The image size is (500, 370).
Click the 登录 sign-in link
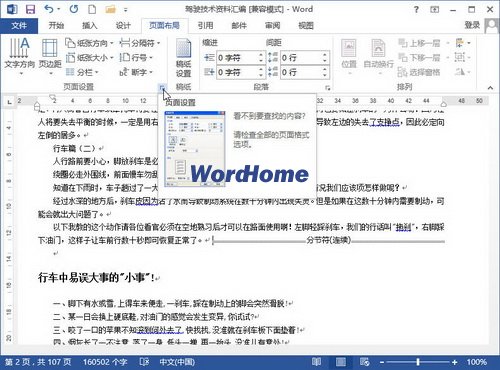coord(472,25)
